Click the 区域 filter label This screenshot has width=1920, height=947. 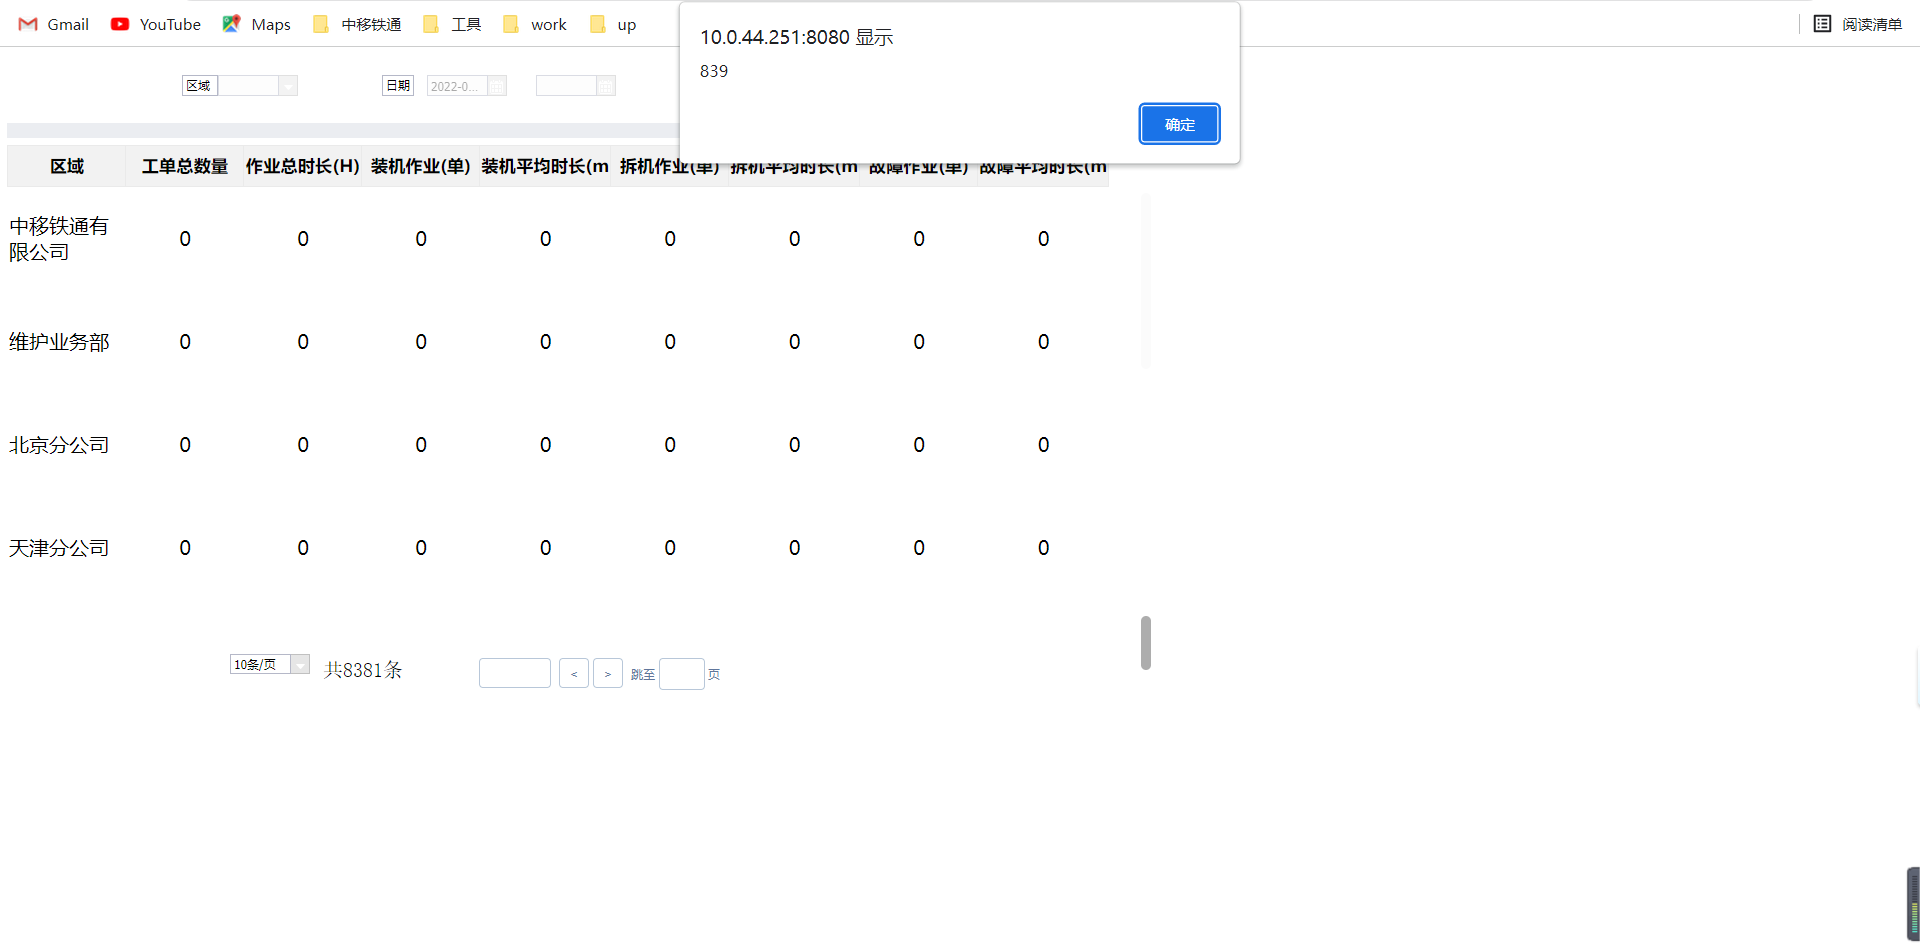(199, 86)
